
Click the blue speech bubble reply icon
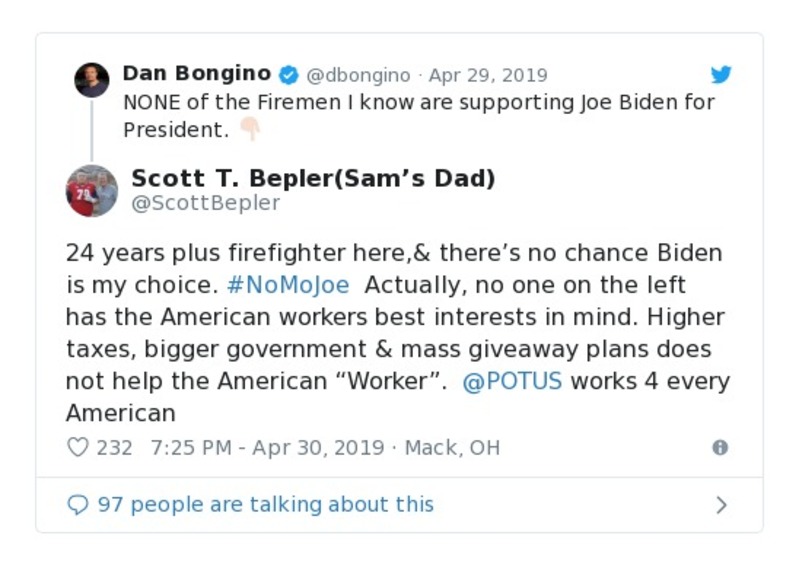[x=77, y=505]
